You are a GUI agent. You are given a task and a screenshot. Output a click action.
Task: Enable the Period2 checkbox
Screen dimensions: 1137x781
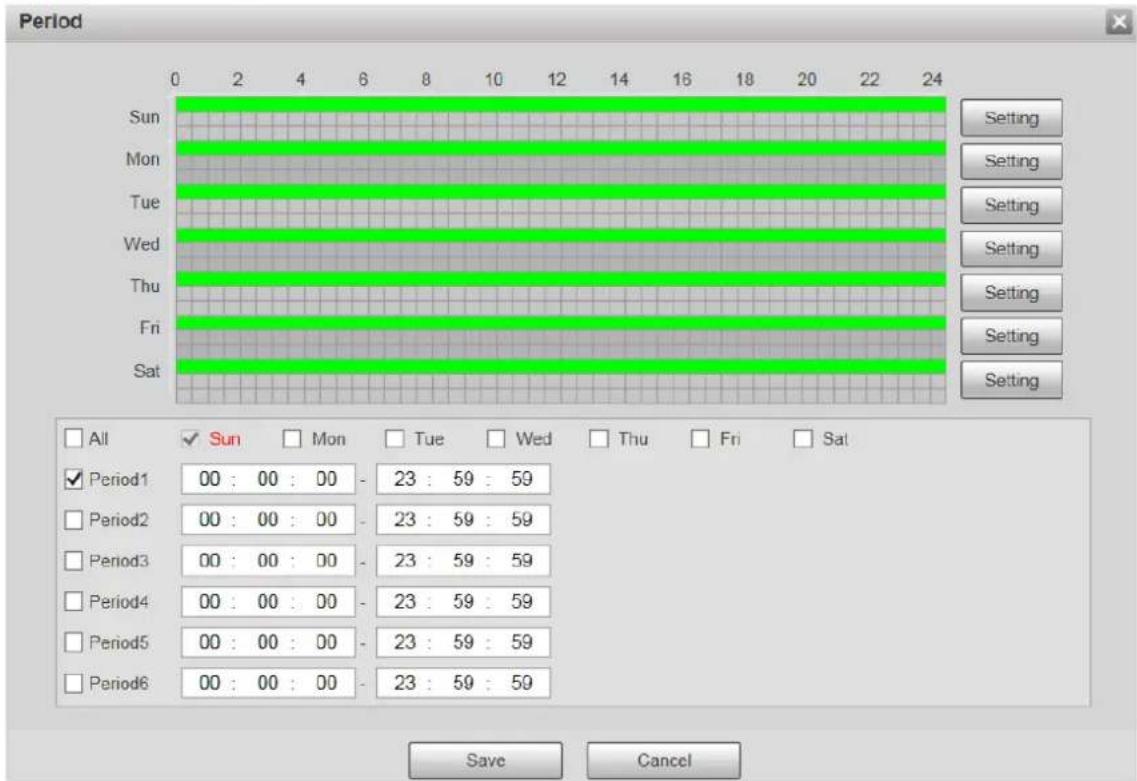[x=73, y=520]
